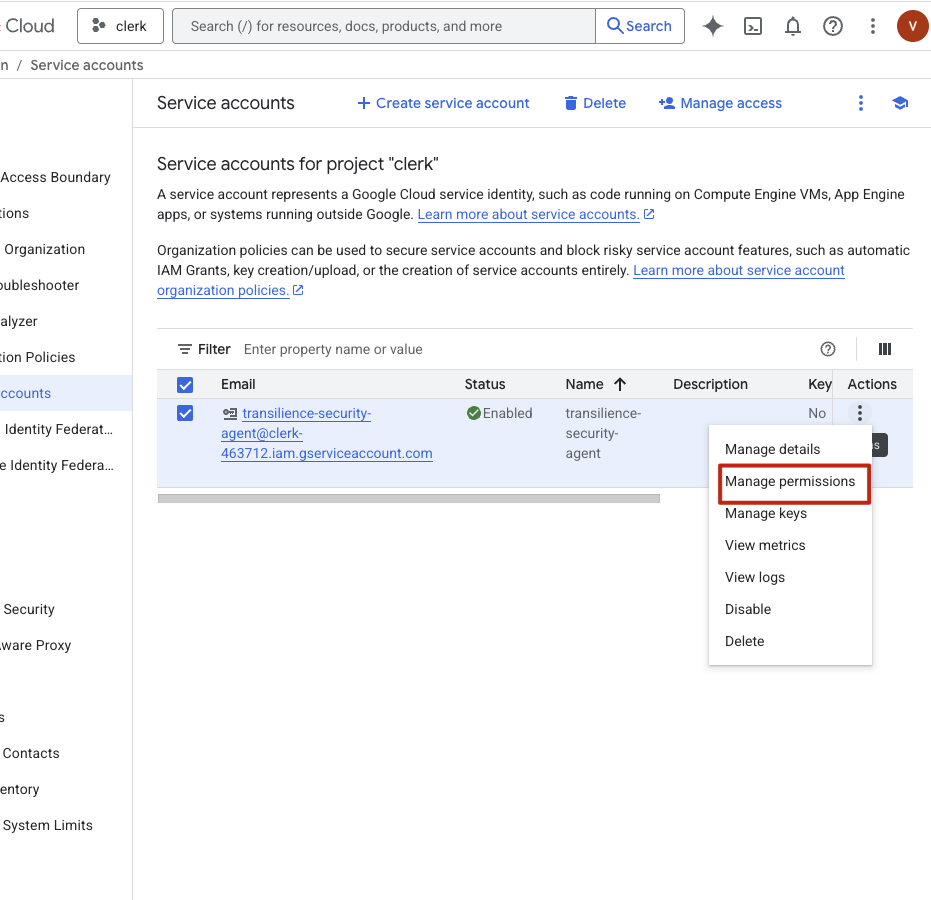Viewport: 931px width, 900px height.
Task: Click Manage access button
Action: [x=720, y=103]
